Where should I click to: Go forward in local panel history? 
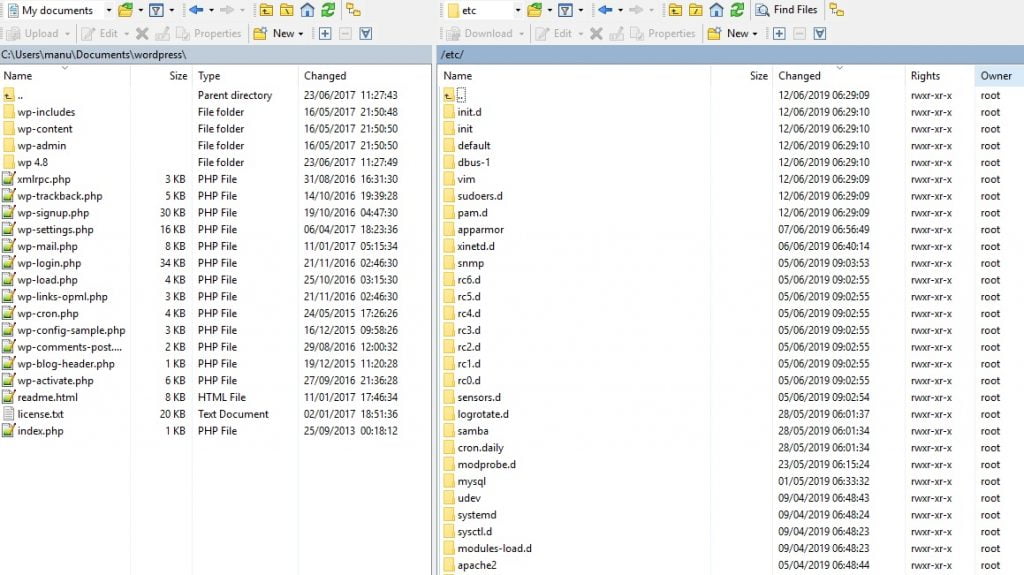[227, 10]
